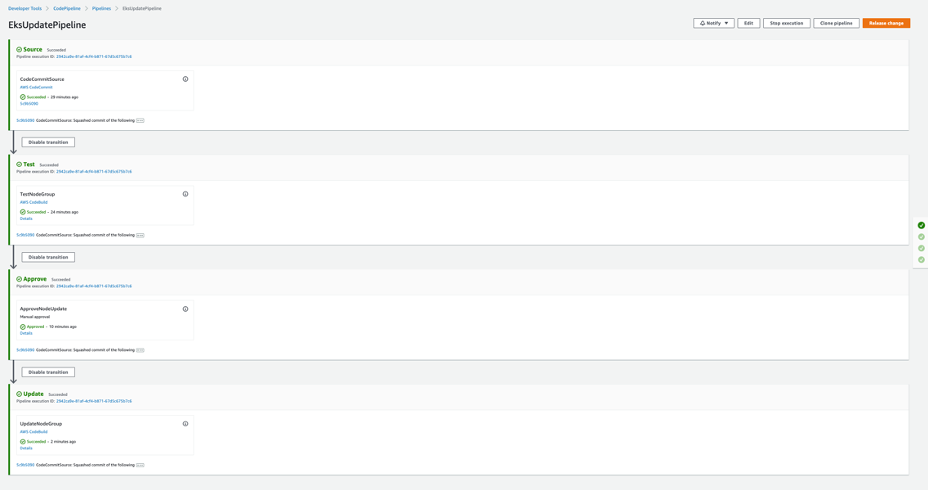Click the Clone pipeline button
This screenshot has height=490, width=928.
[x=836, y=23]
